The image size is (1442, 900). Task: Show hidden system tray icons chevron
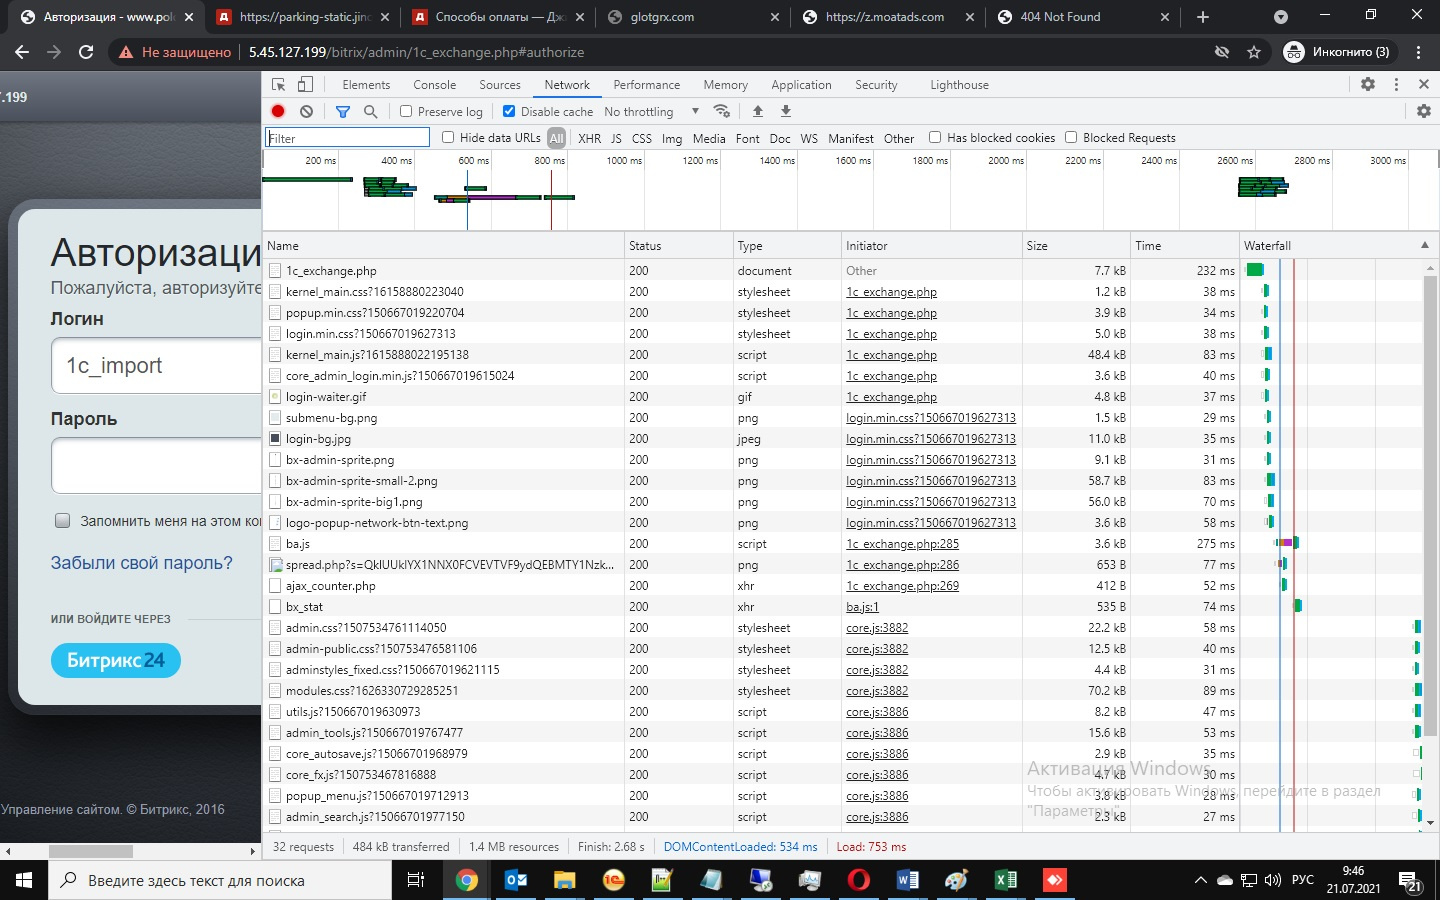click(1200, 880)
